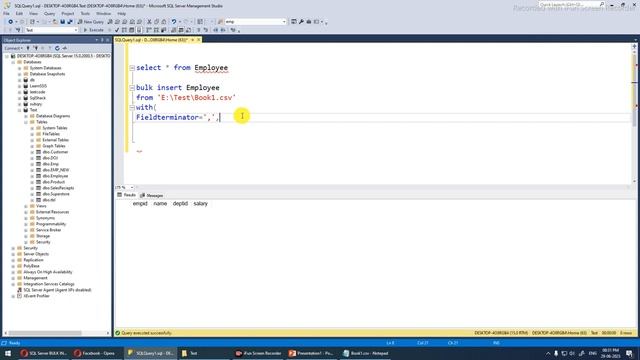
Task: Click the salary column header in results
Action: (200, 204)
